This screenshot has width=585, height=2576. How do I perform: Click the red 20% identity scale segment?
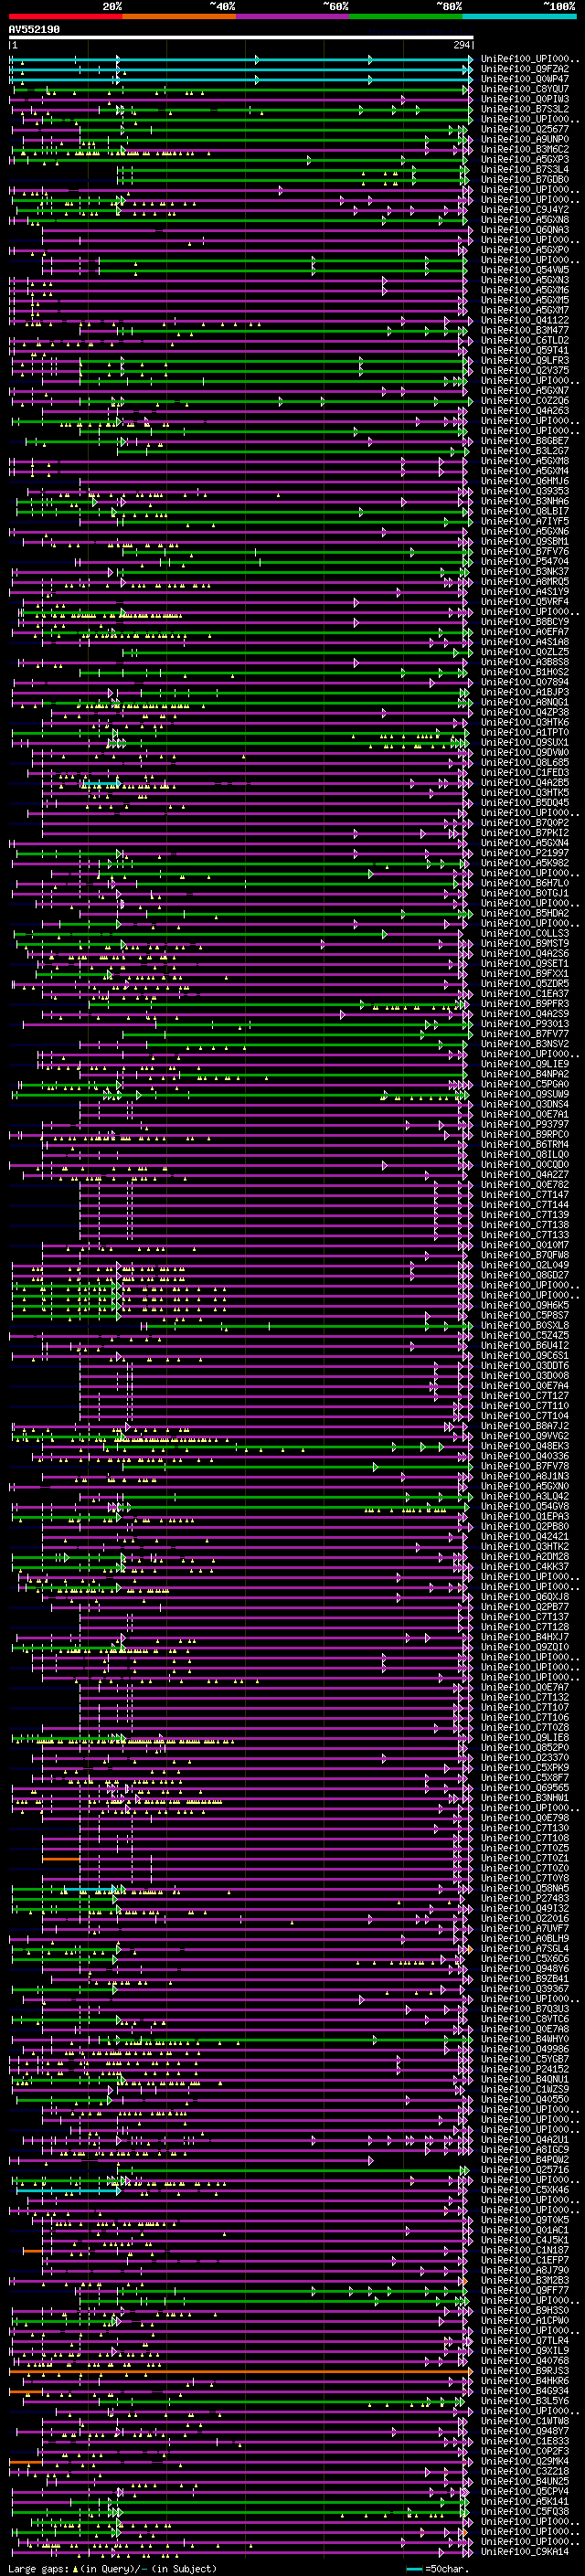pyautogui.click(x=66, y=16)
